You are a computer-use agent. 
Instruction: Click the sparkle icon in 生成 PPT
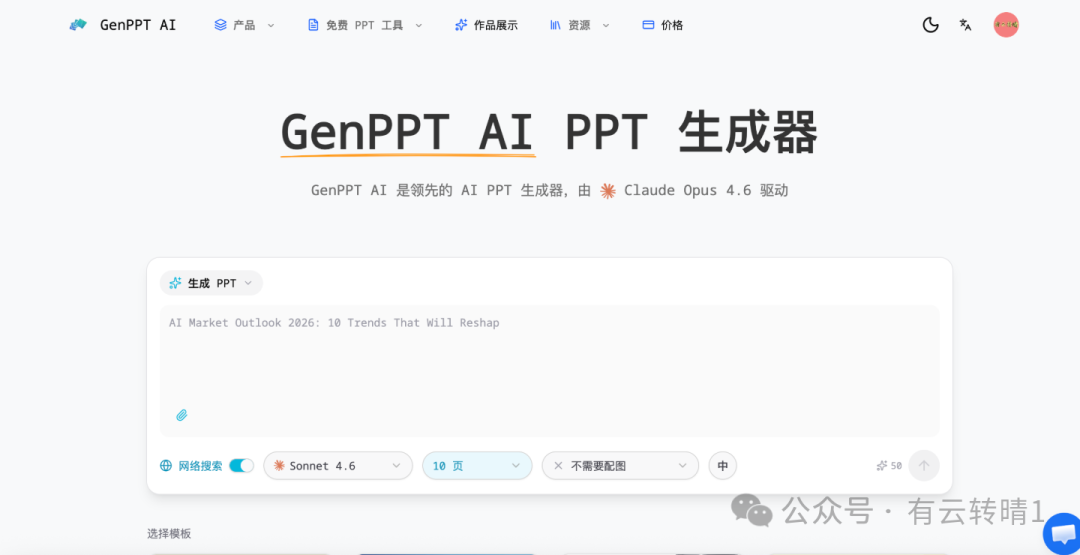click(175, 283)
